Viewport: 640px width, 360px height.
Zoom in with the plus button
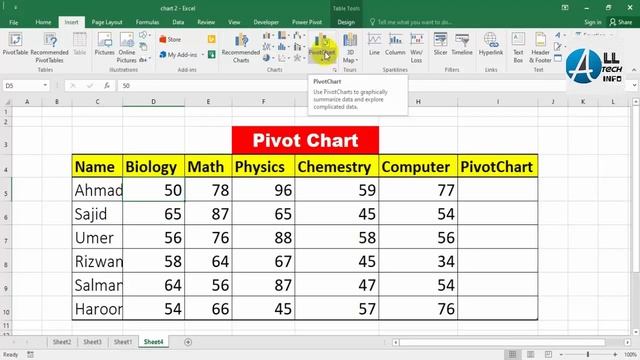(x=615, y=354)
